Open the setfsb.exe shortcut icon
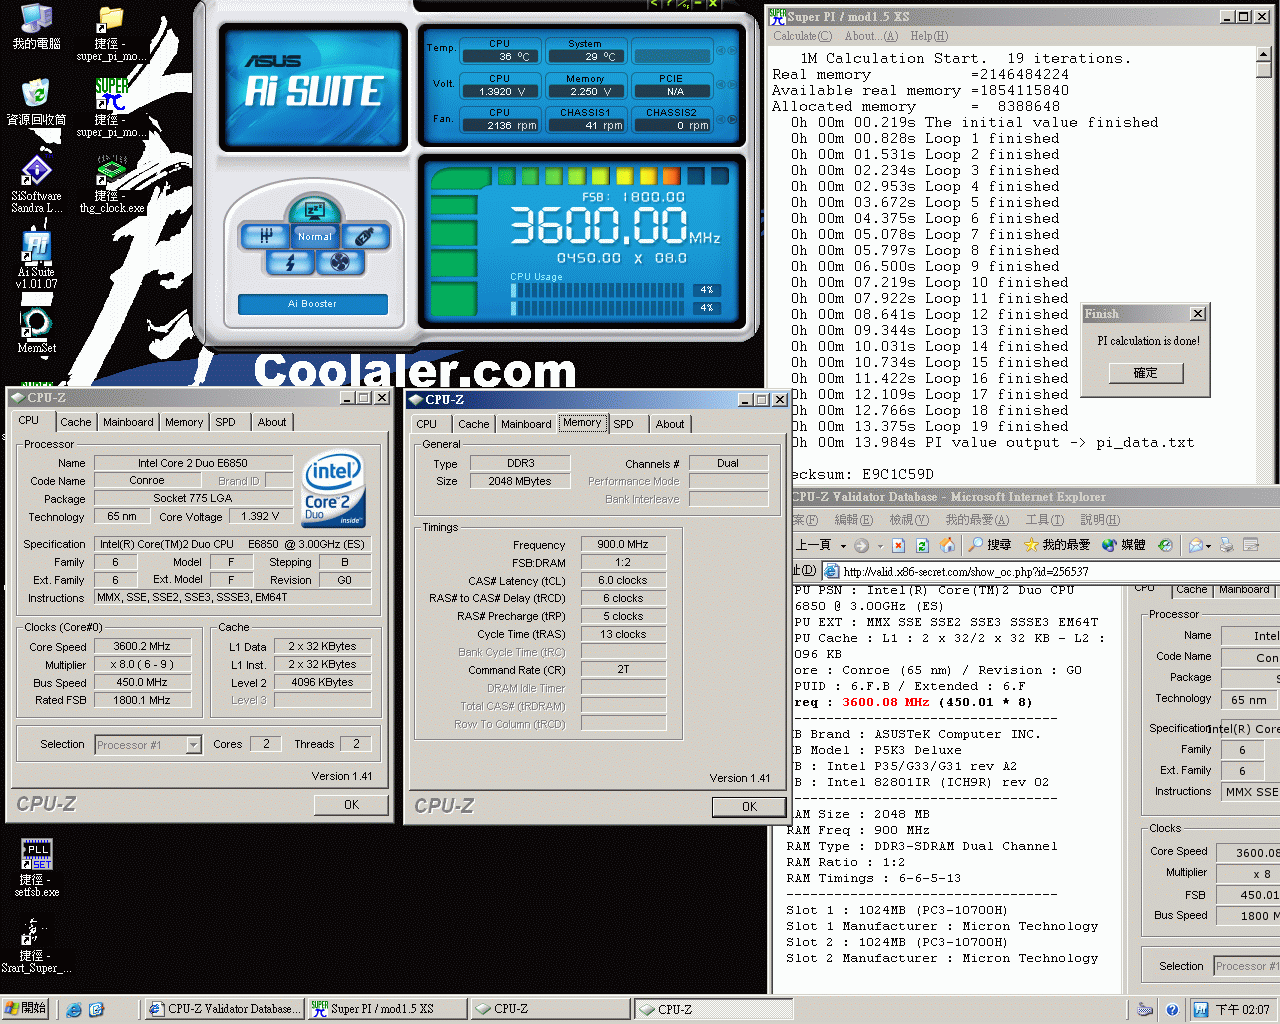The height and width of the screenshot is (1024, 1280). (x=37, y=868)
